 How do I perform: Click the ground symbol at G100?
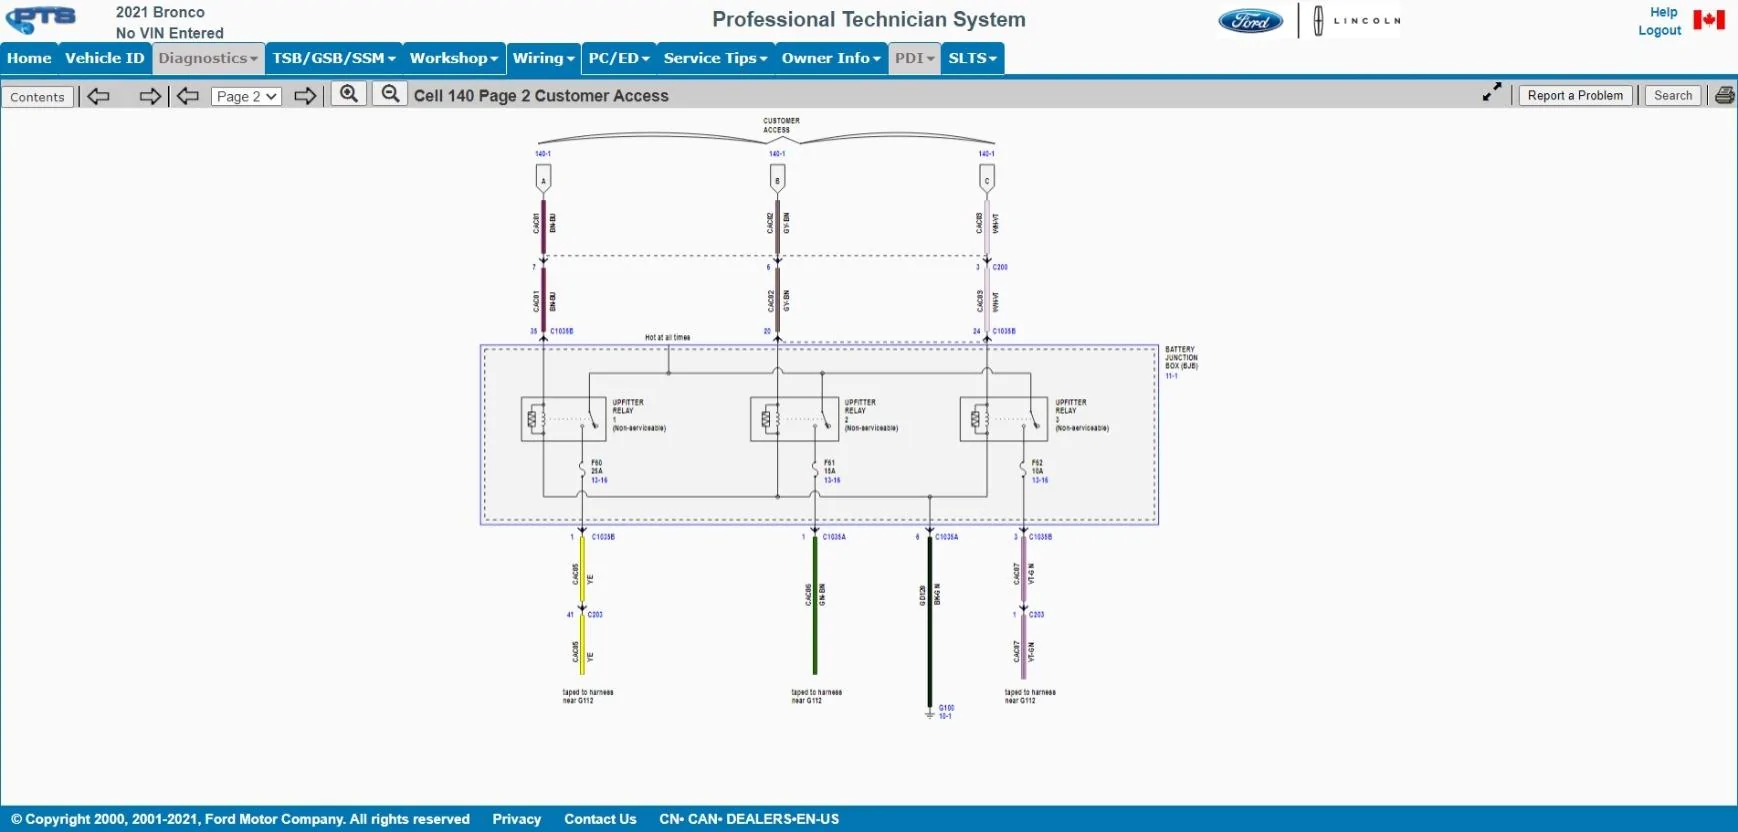coord(929,714)
